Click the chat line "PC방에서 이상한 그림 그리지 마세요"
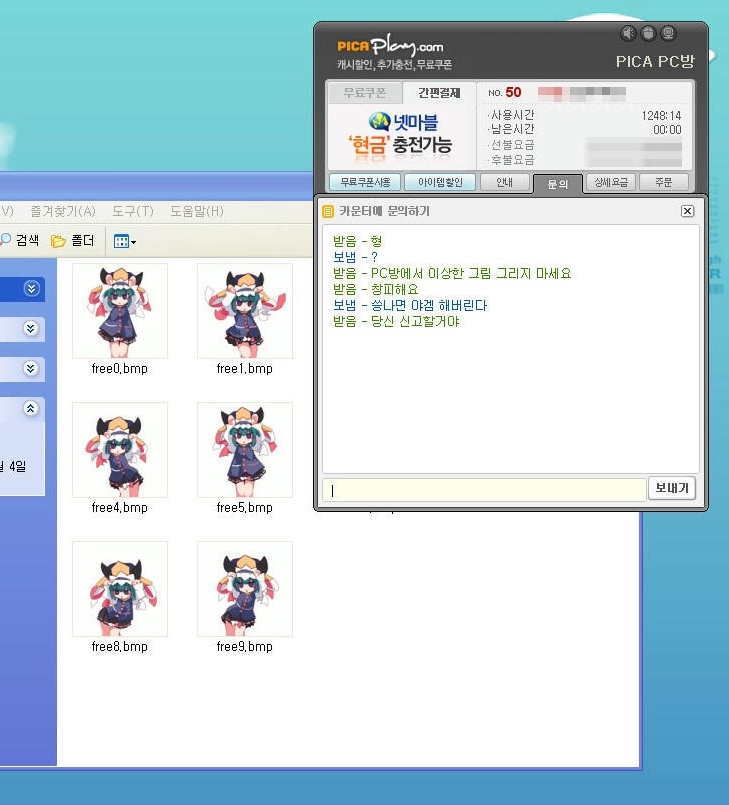 [x=471, y=273]
